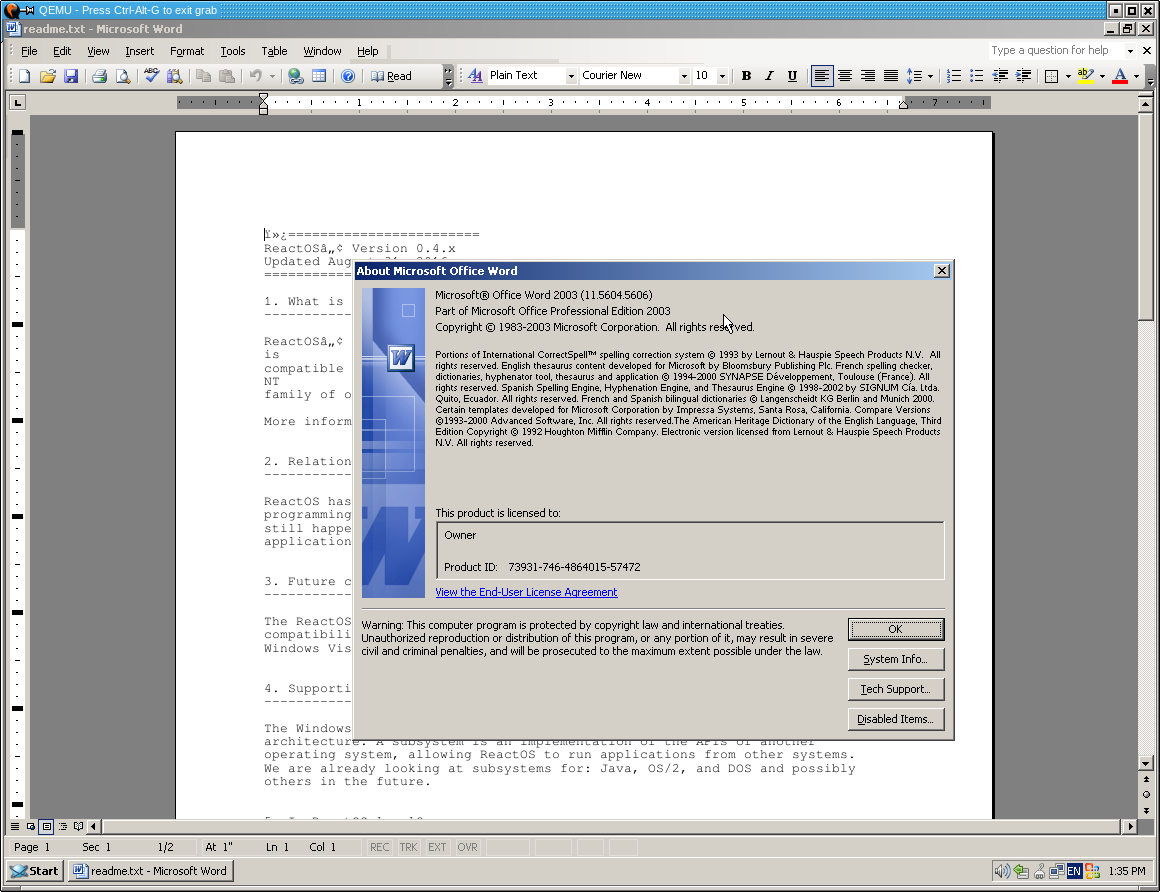
Task: Insert a hyperlink using the globe icon
Action: pos(296,76)
